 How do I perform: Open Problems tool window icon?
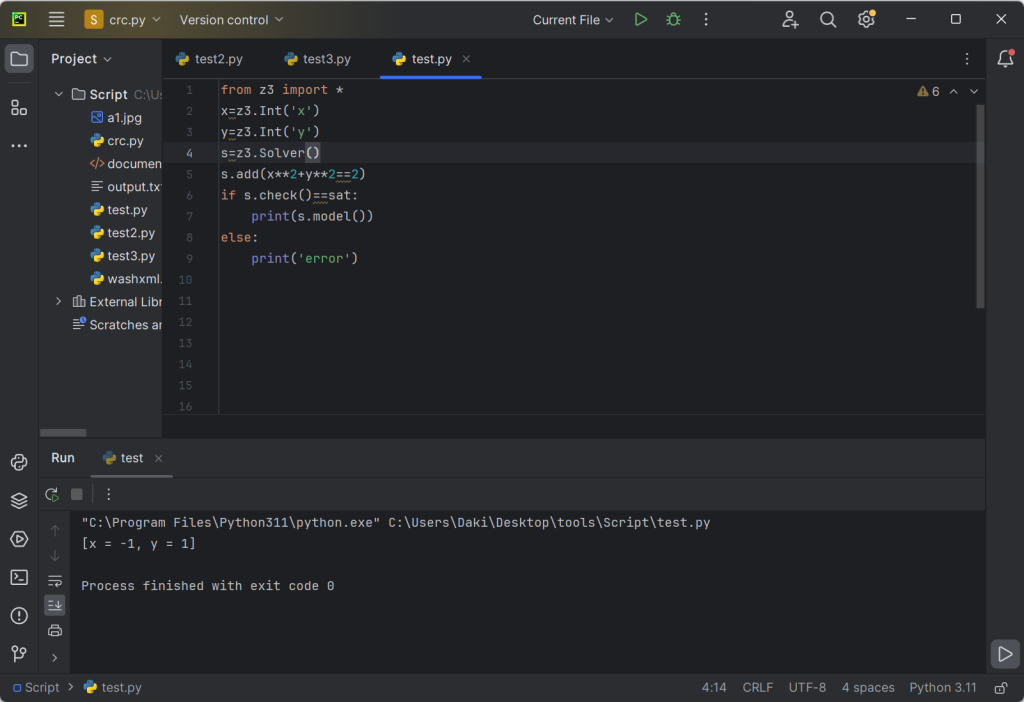(x=19, y=615)
